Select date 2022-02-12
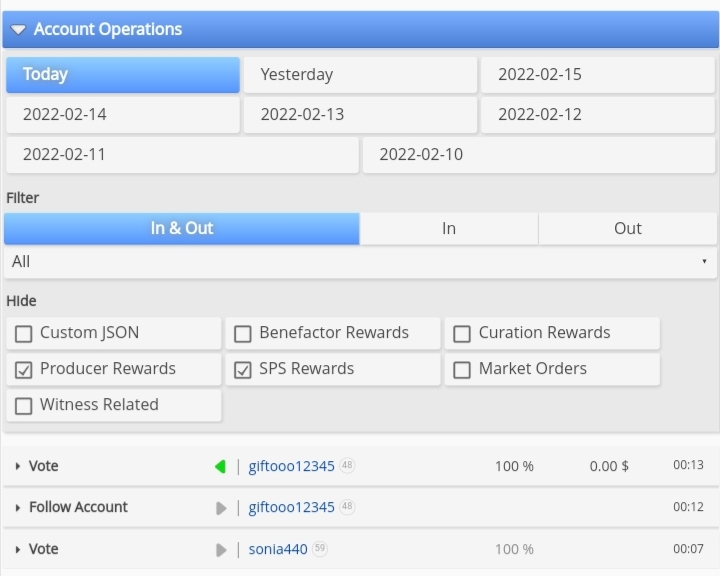 (598, 115)
